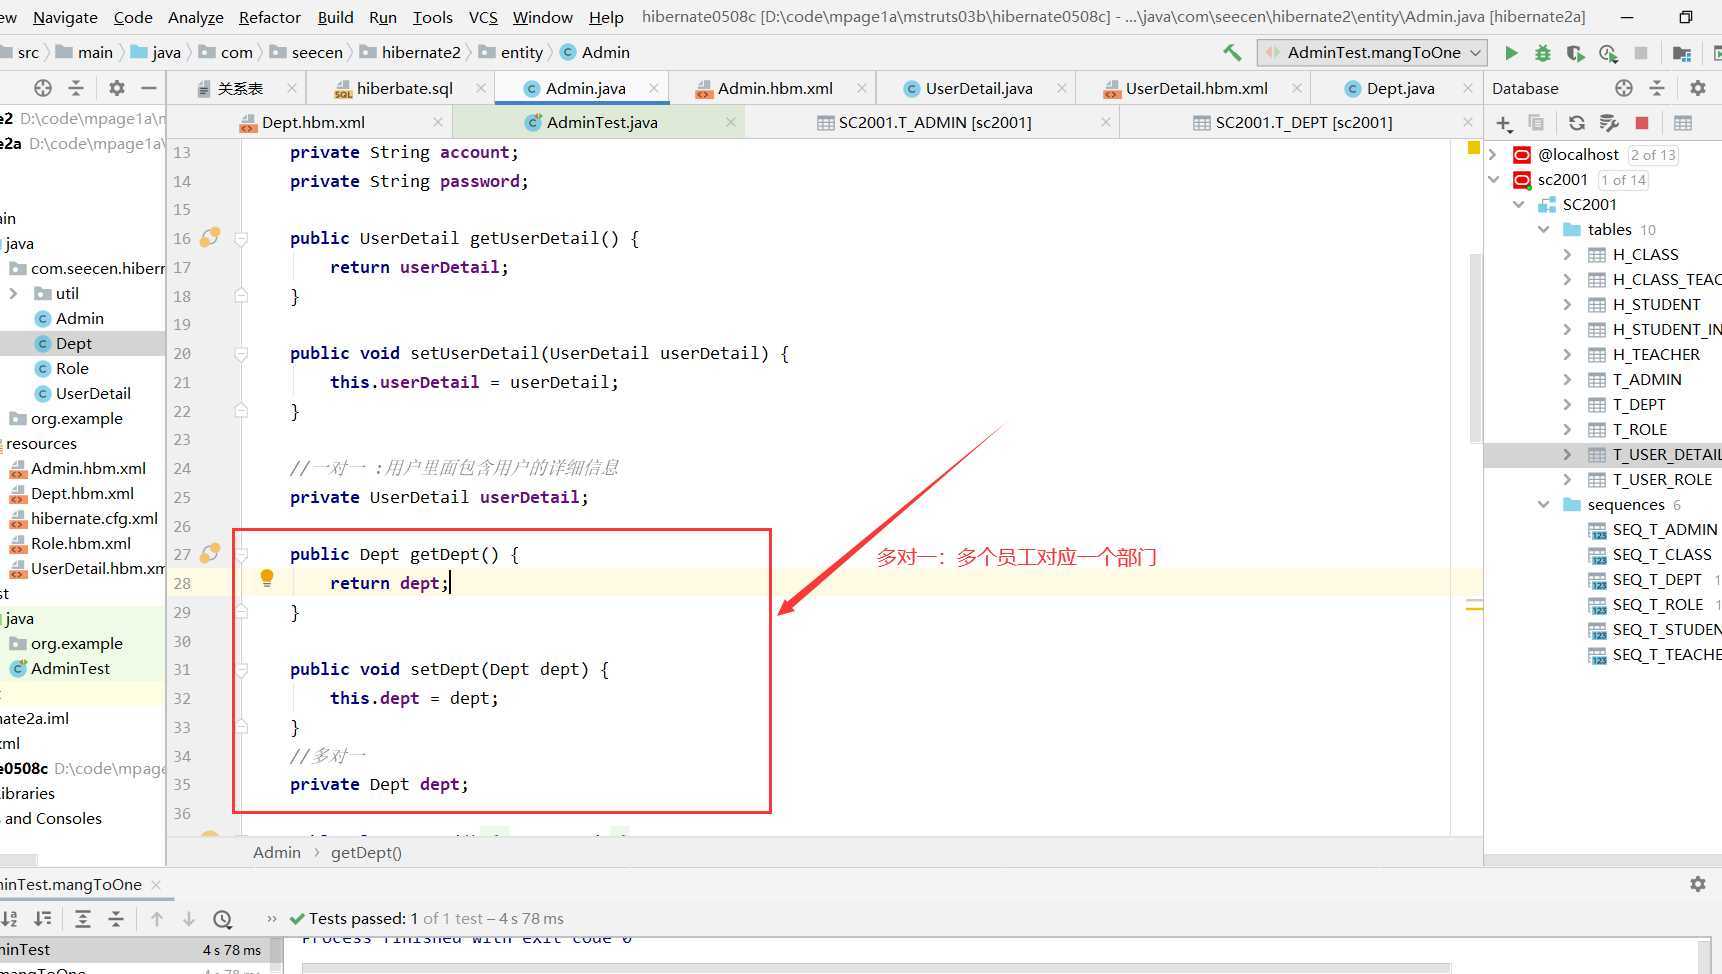Fold the getUserDetail method at line 16

[x=241, y=238]
